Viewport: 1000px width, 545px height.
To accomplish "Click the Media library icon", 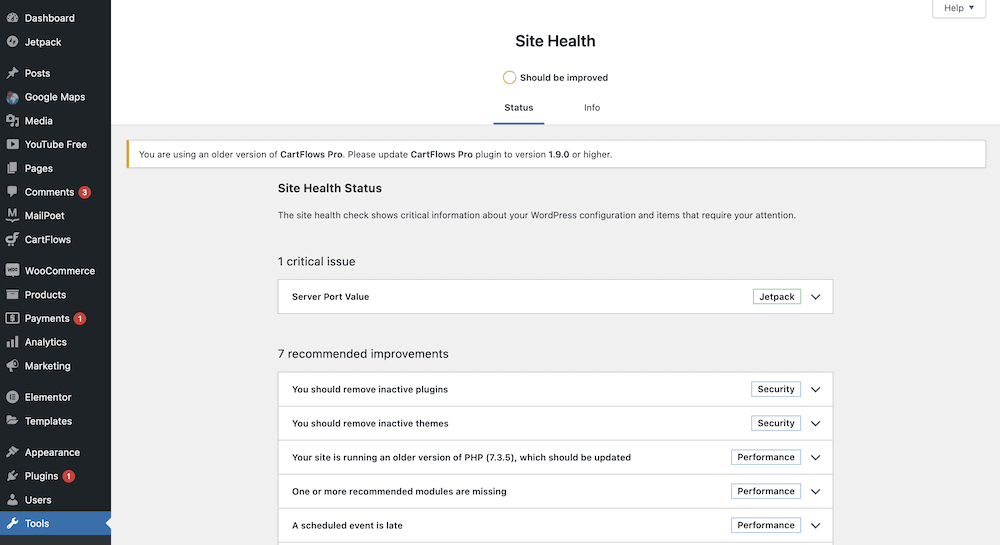I will point(12,120).
